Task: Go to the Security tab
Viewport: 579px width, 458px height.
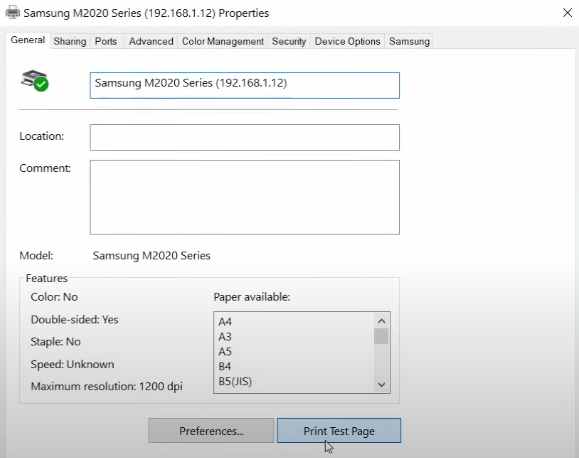Action: pyautogui.click(x=289, y=41)
